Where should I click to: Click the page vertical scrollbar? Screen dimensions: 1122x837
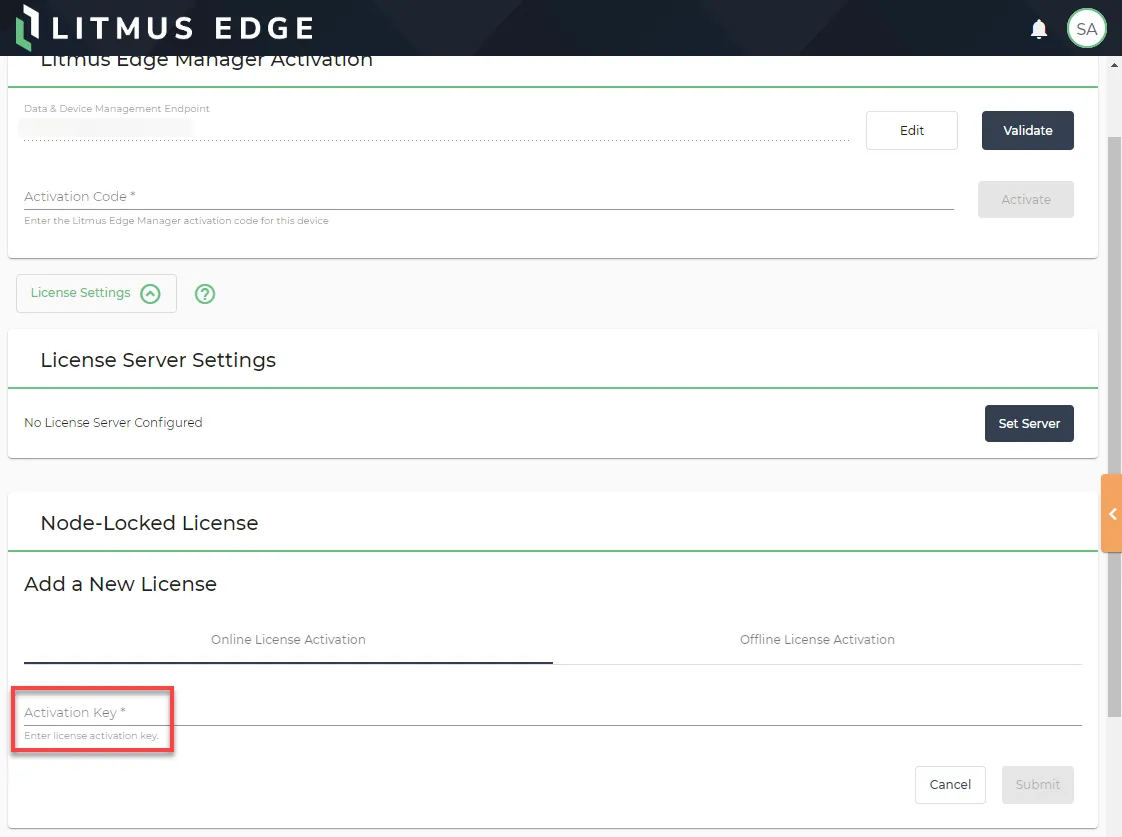pyautogui.click(x=1114, y=426)
